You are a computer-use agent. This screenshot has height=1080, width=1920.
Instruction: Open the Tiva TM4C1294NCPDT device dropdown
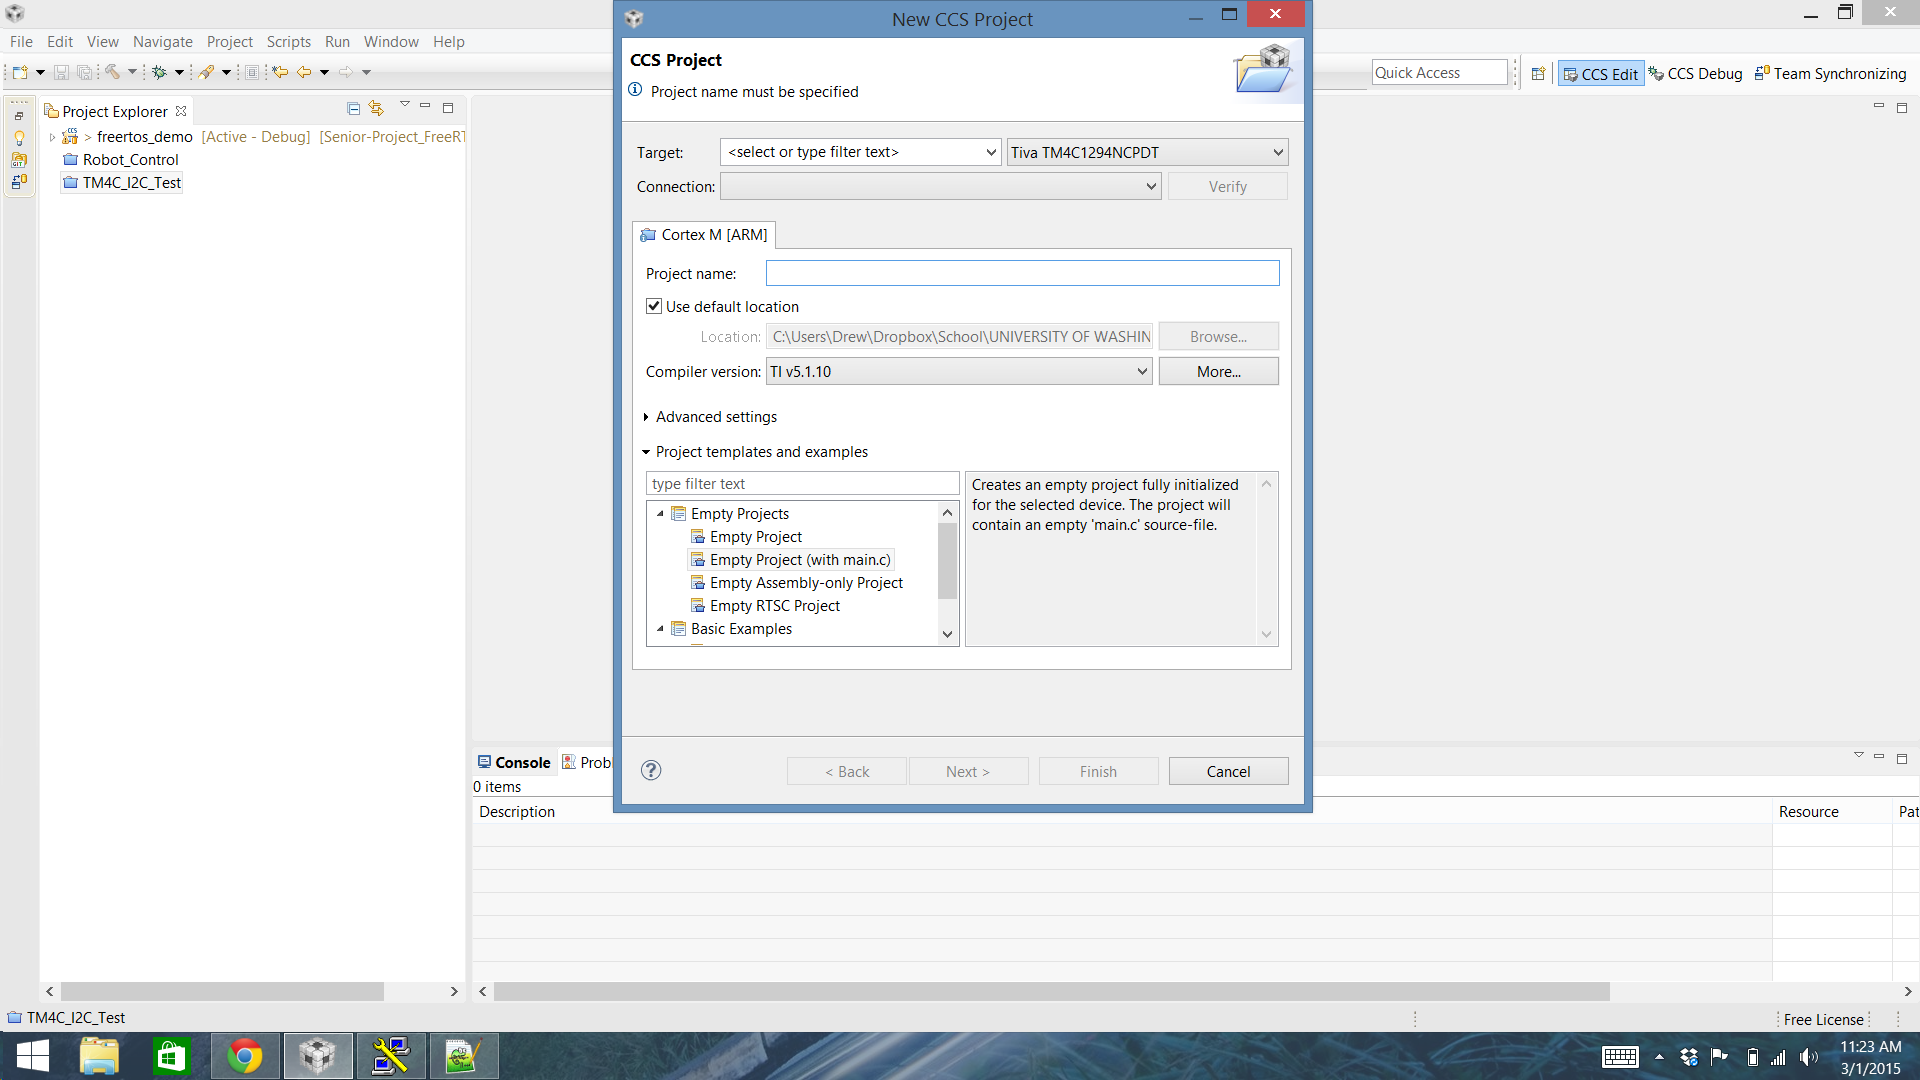[1147, 152]
